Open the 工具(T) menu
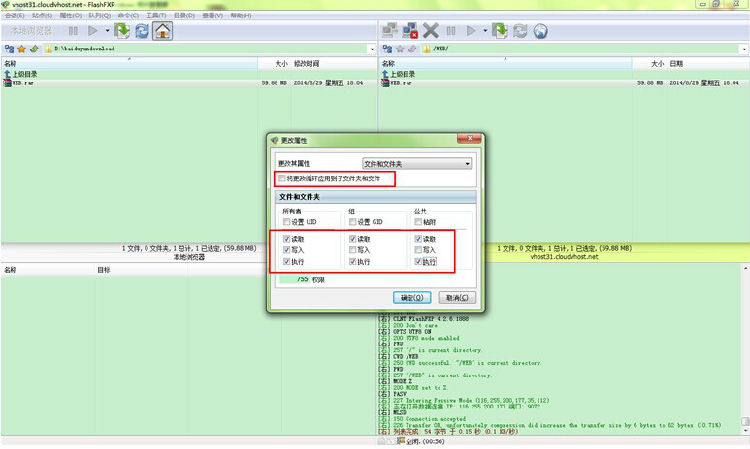The height and width of the screenshot is (449, 750). coord(155,16)
